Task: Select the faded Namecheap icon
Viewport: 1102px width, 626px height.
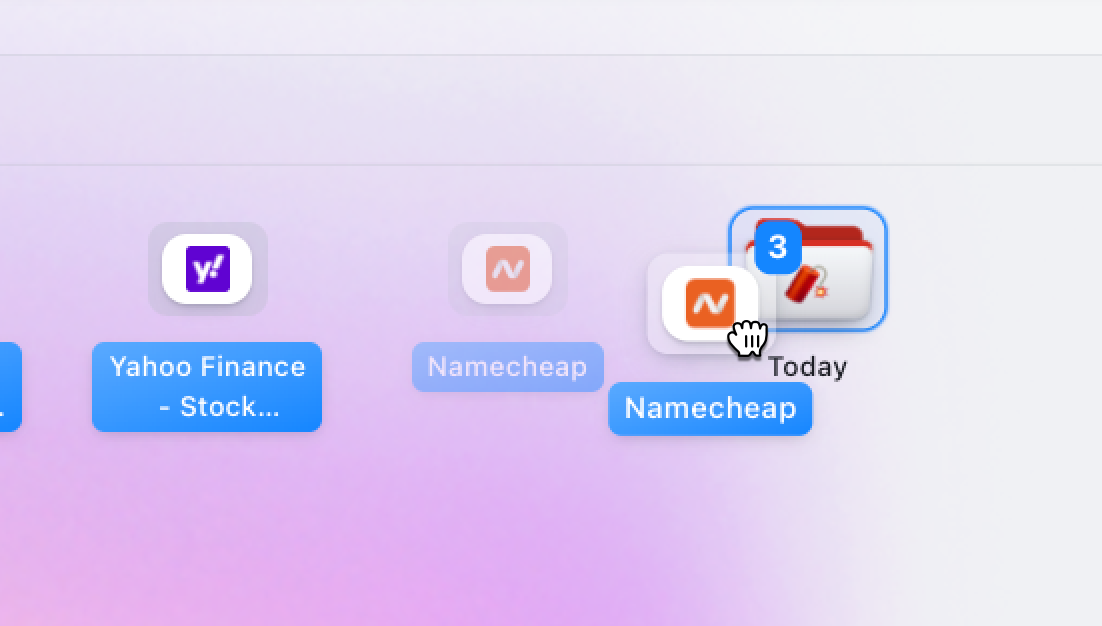Action: pos(507,269)
